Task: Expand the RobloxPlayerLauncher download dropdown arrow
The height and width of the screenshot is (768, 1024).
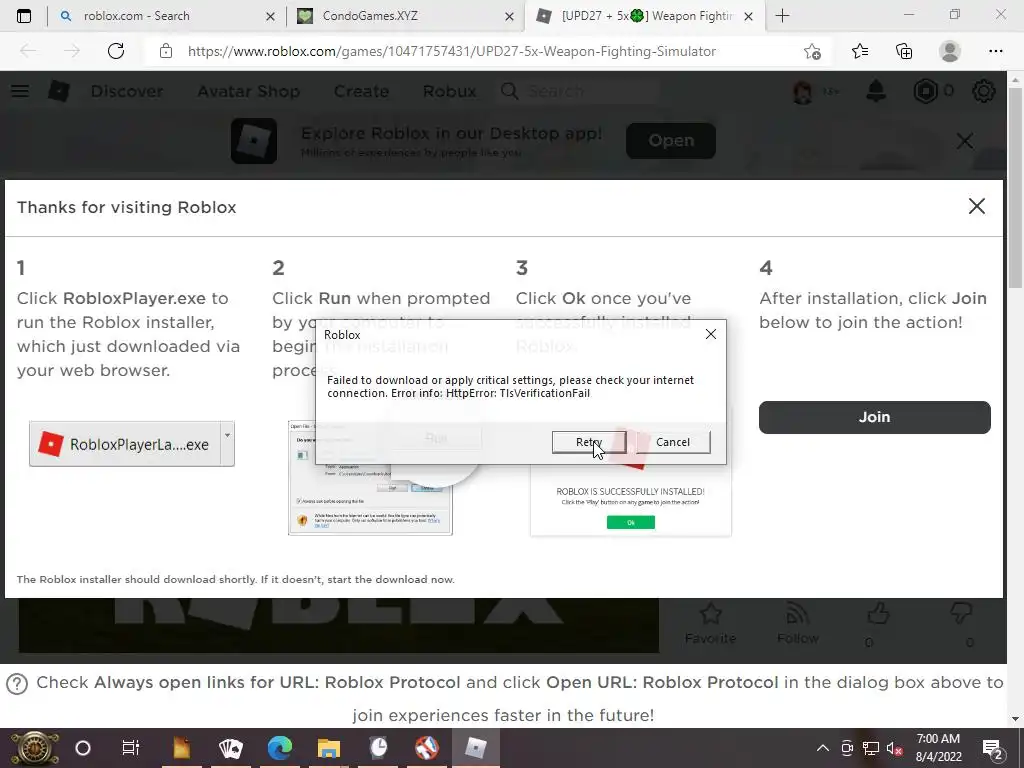Action: pyautogui.click(x=227, y=444)
